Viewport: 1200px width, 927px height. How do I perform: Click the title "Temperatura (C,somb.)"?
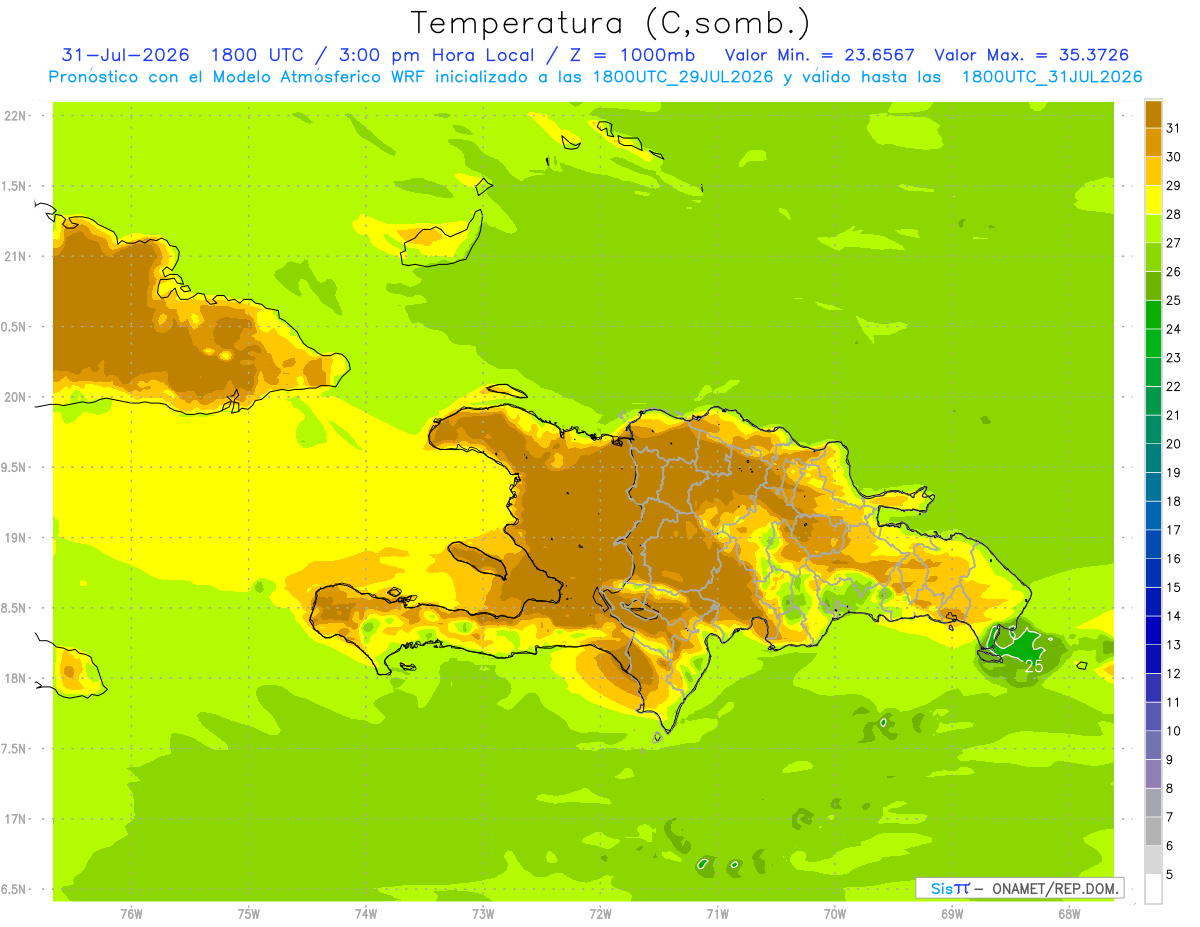pos(610,23)
